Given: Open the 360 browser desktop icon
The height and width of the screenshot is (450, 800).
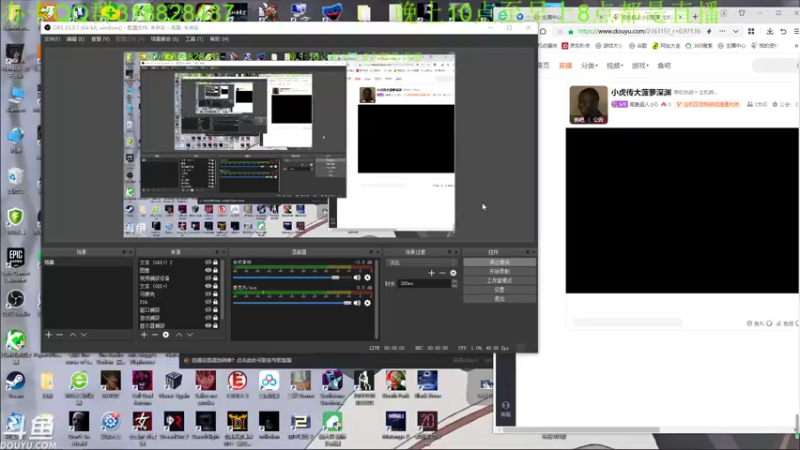Looking at the screenshot, I should (79, 386).
